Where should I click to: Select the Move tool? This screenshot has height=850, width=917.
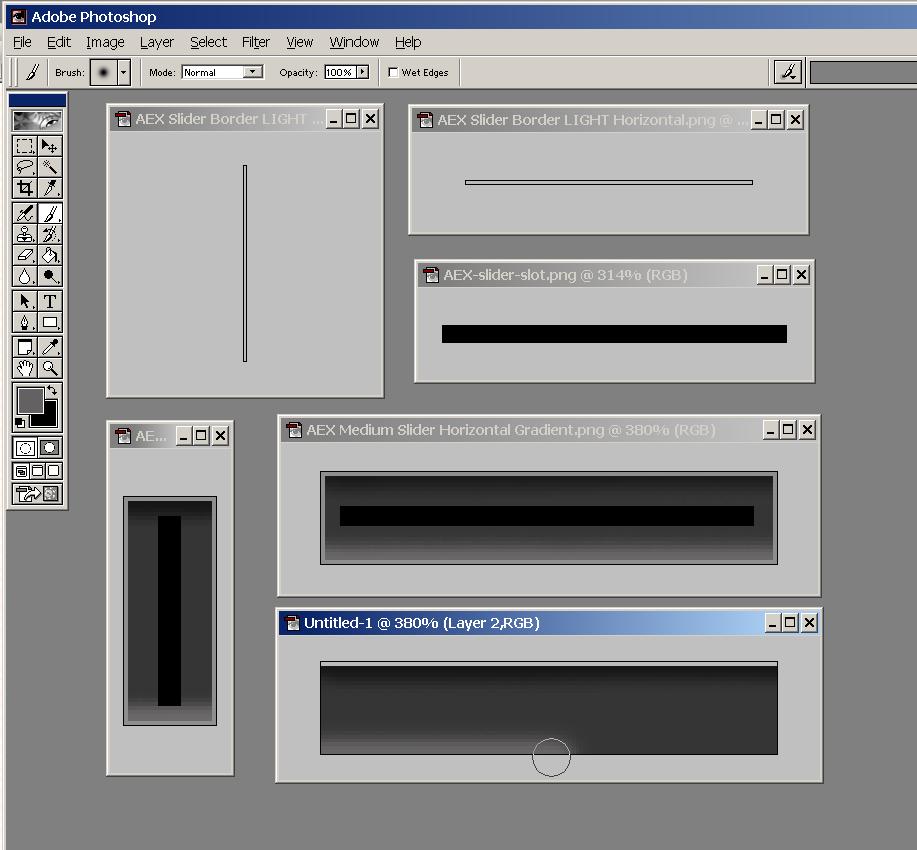pos(50,146)
